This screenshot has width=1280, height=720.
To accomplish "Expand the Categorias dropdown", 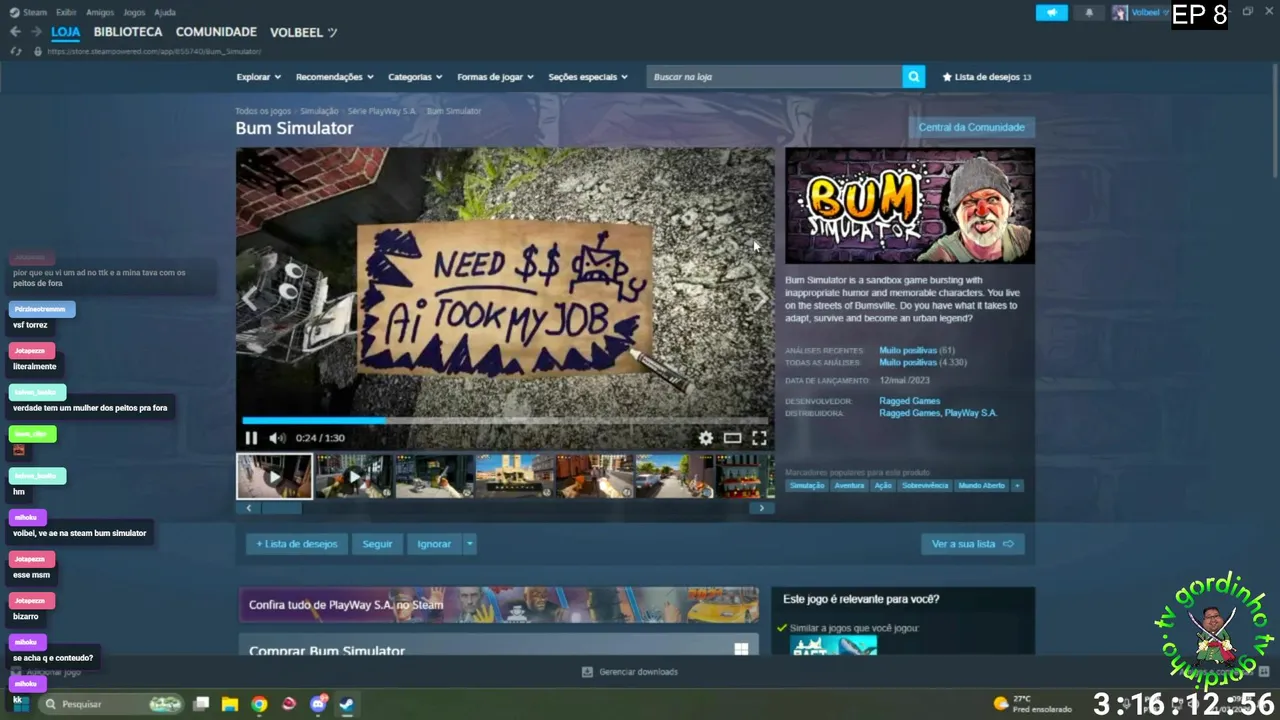I will pos(415,77).
